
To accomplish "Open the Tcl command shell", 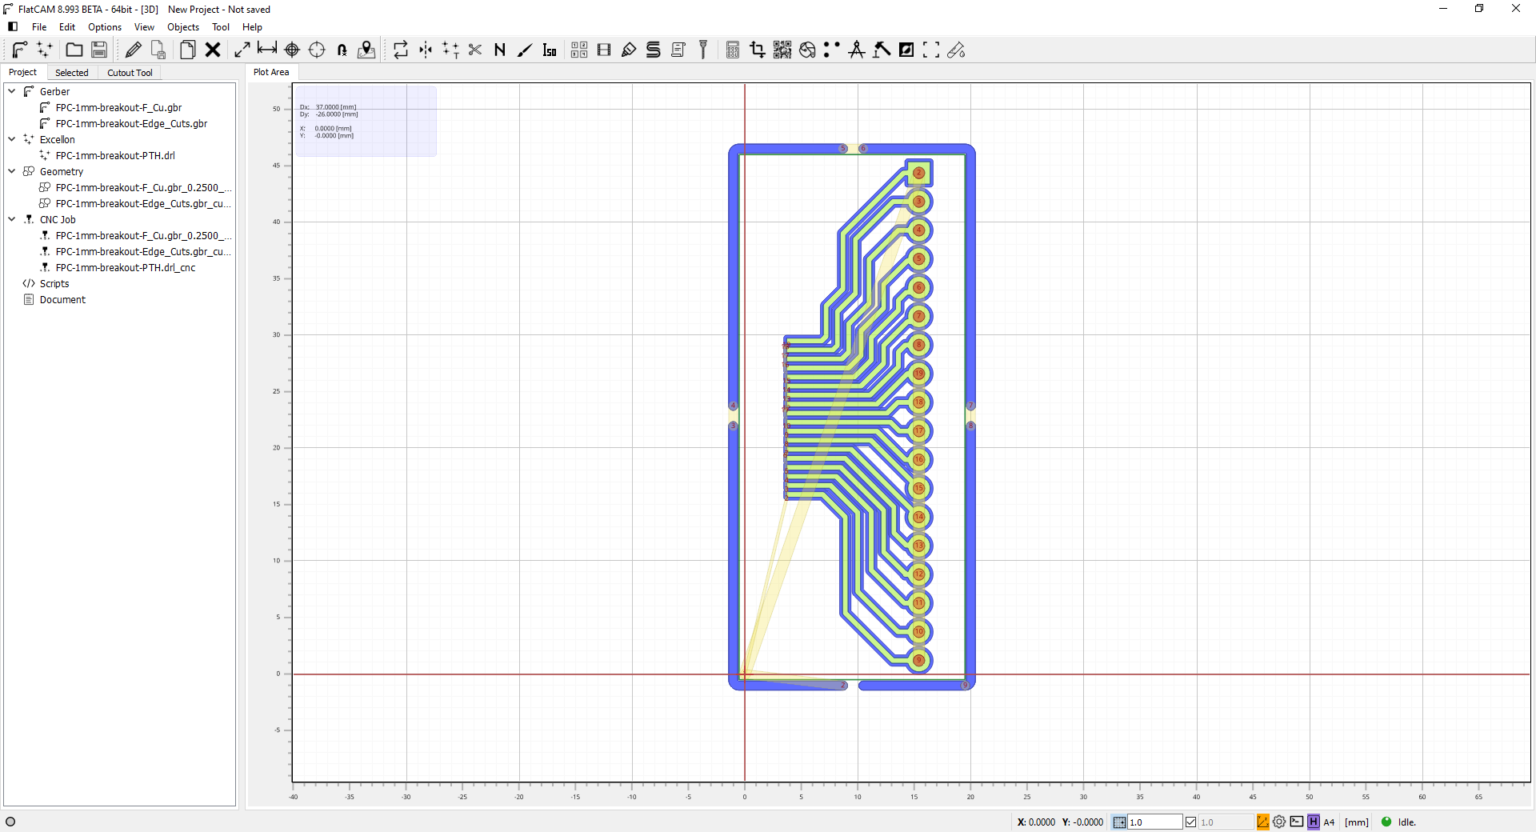I will click(1296, 821).
